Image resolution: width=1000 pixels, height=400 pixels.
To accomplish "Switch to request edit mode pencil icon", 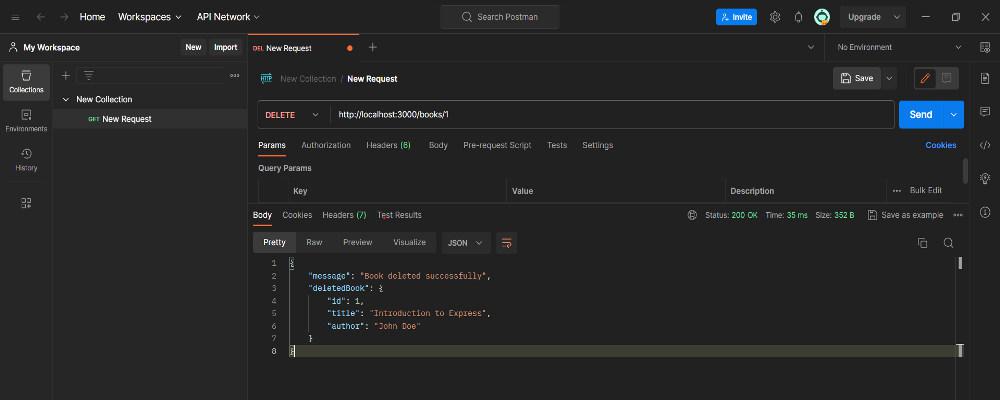I will (925, 78).
